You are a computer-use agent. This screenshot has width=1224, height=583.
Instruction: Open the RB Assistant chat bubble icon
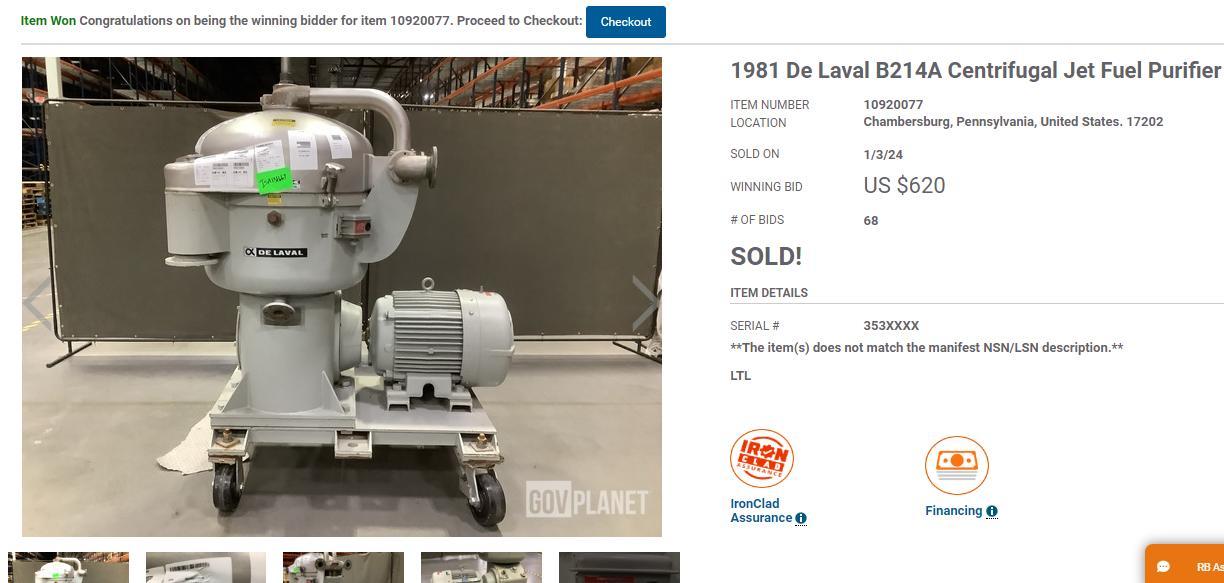point(1163,566)
